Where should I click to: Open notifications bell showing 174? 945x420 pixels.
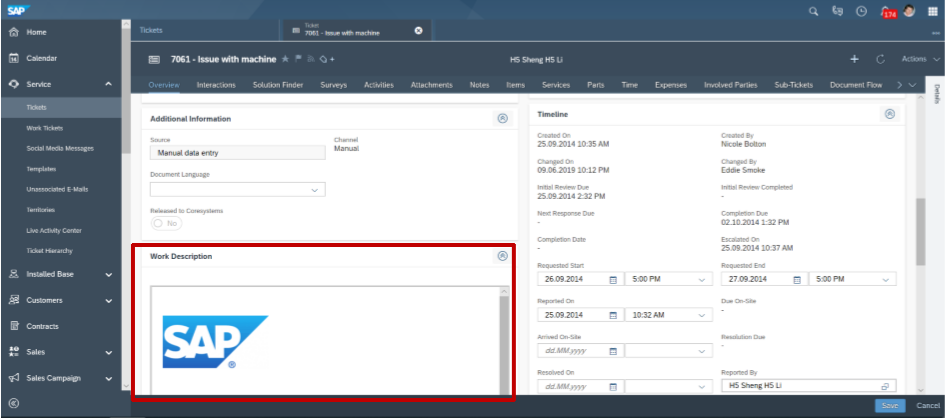(x=886, y=11)
